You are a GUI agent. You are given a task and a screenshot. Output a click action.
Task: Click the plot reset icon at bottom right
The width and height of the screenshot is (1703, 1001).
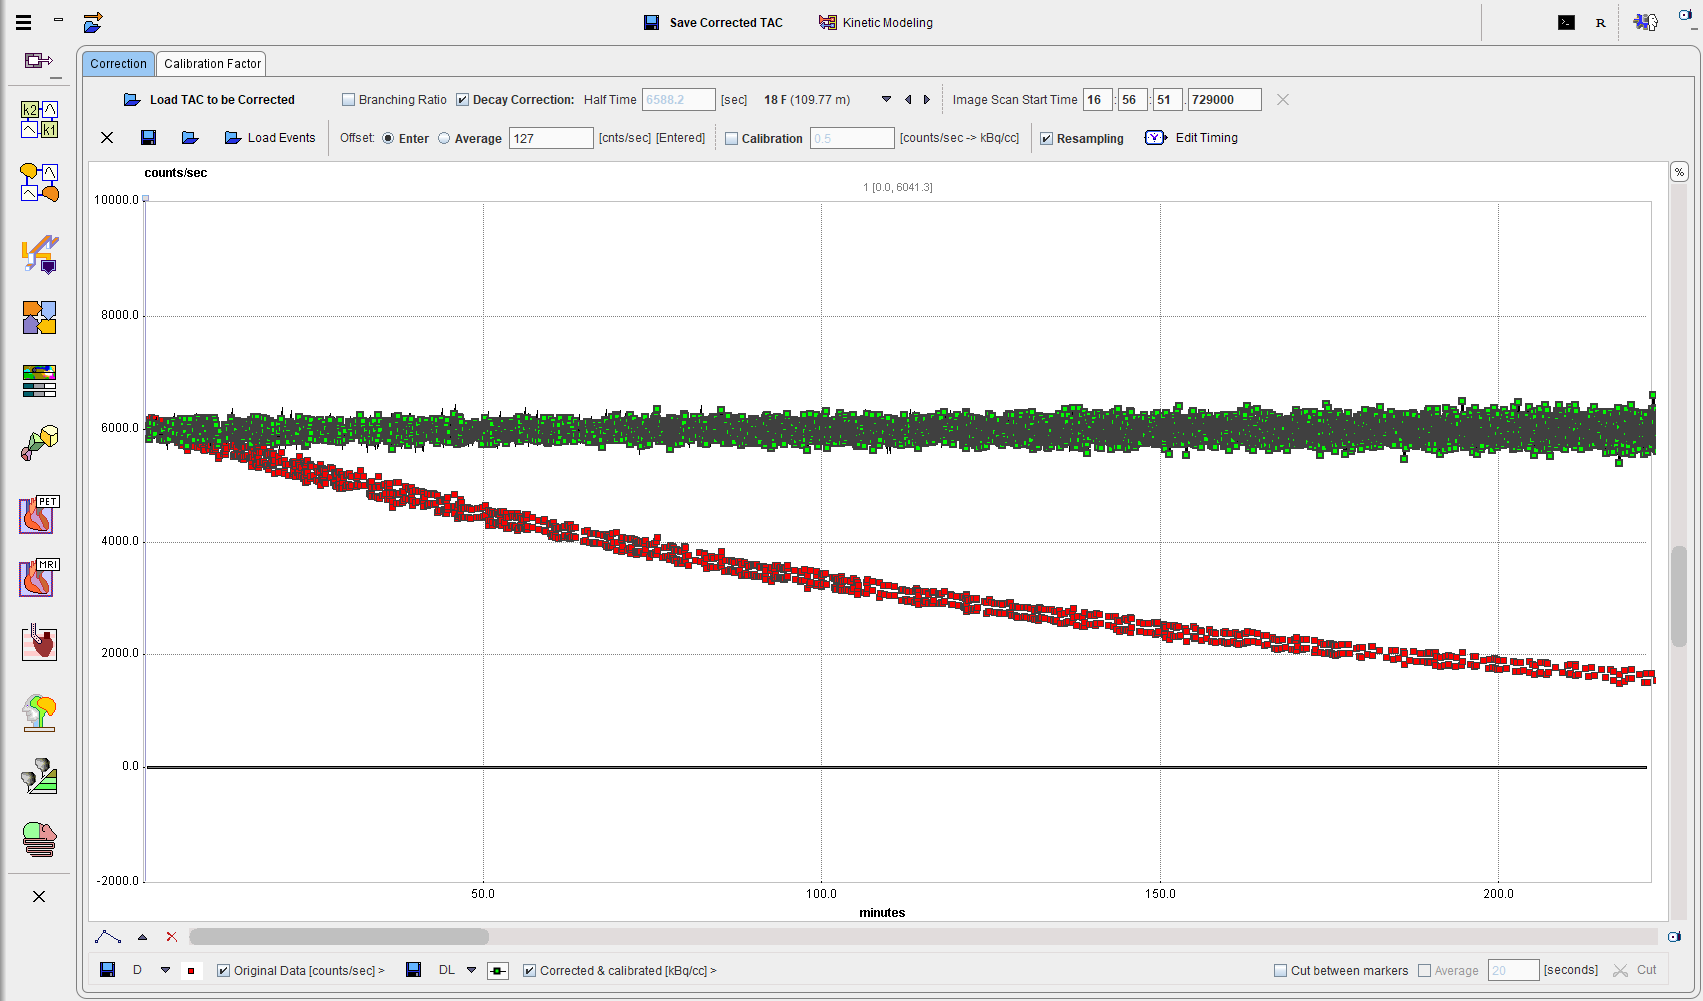pyautogui.click(x=1674, y=937)
